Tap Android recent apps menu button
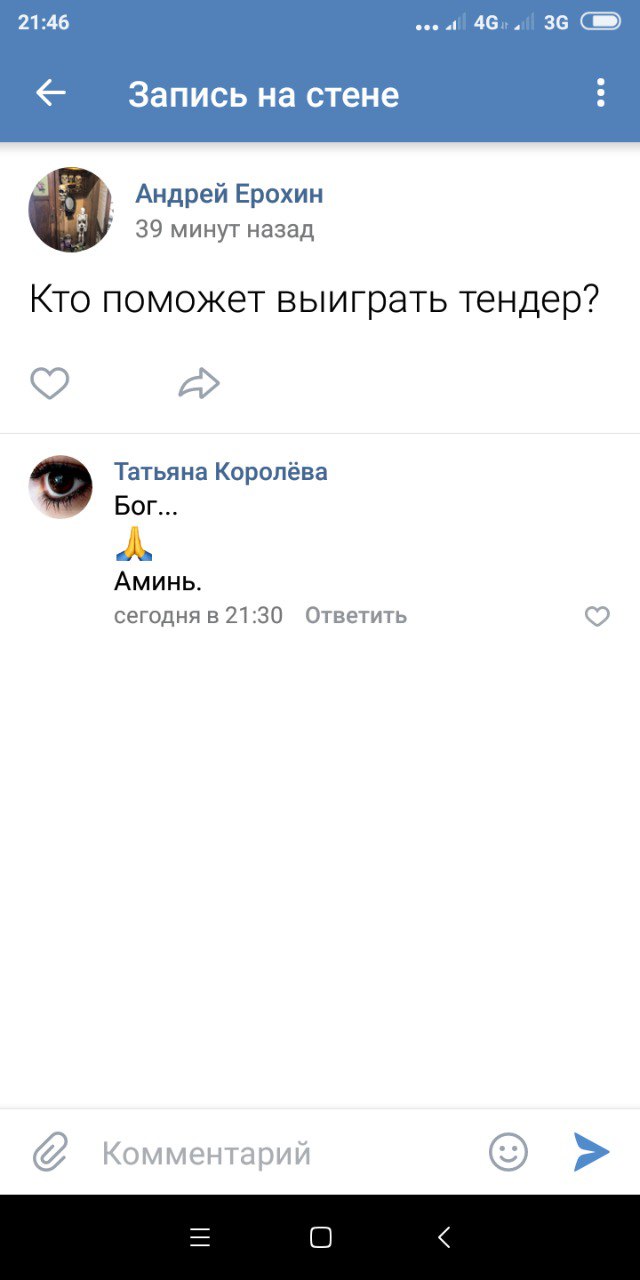This screenshot has height=1280, width=640. click(200, 1237)
